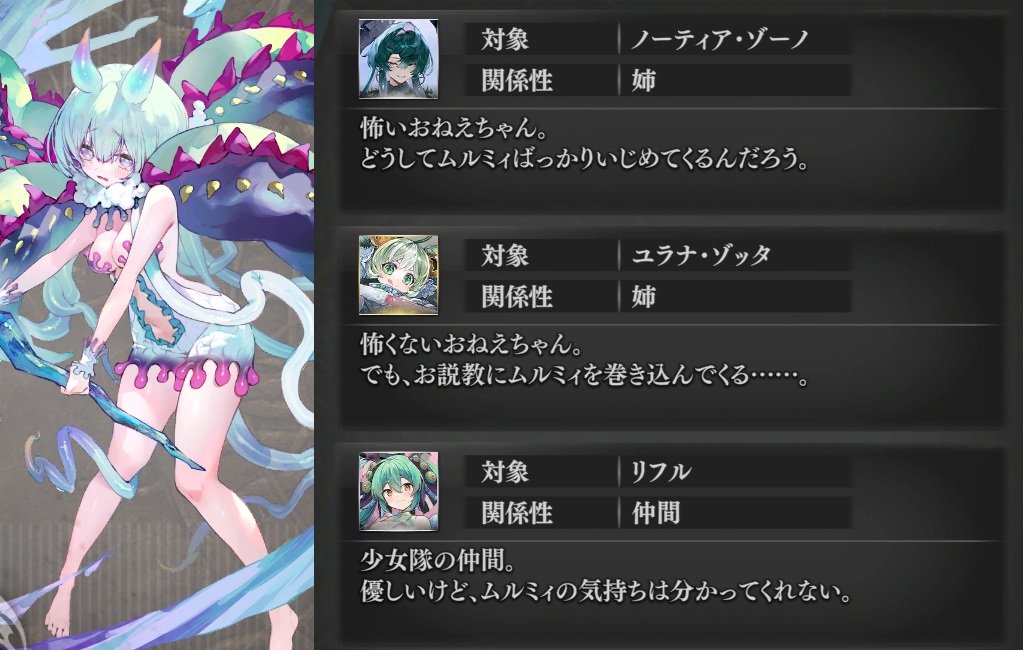Click the 関係性 label in the second entry
Screen dimensions: 1023x650
(x=517, y=296)
